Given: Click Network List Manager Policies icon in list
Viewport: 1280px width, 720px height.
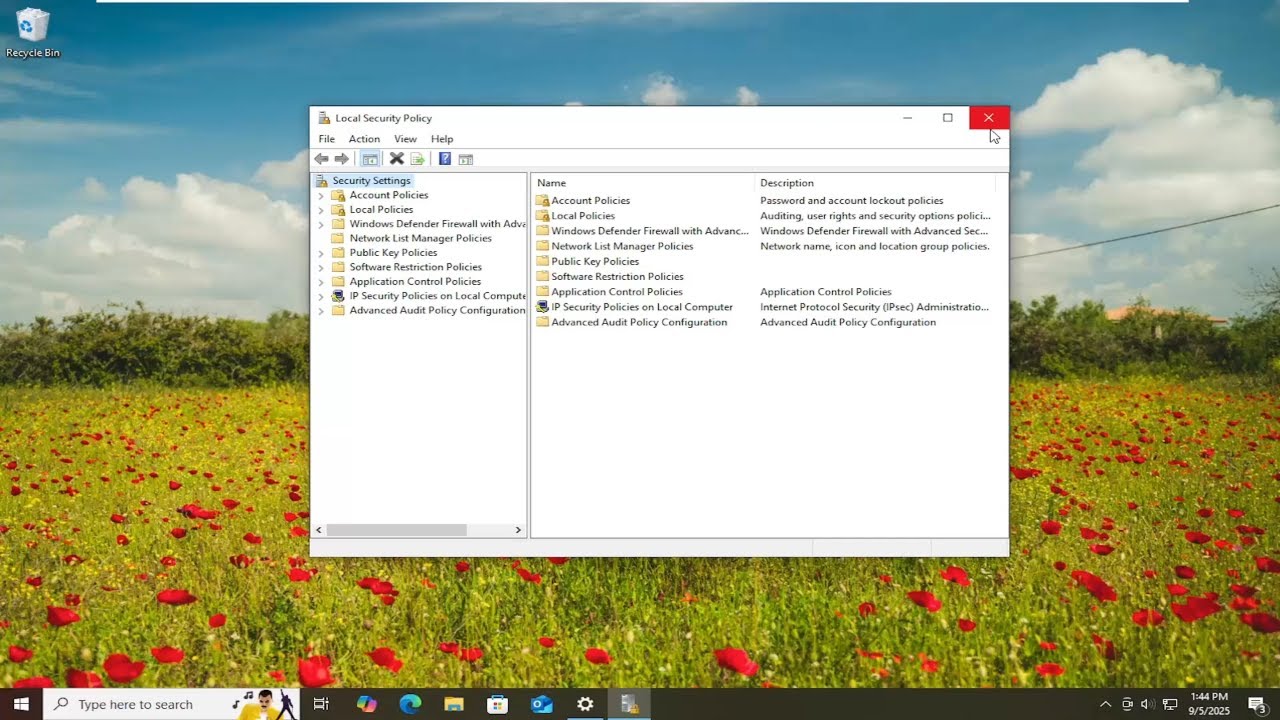Looking at the screenshot, I should [x=542, y=246].
